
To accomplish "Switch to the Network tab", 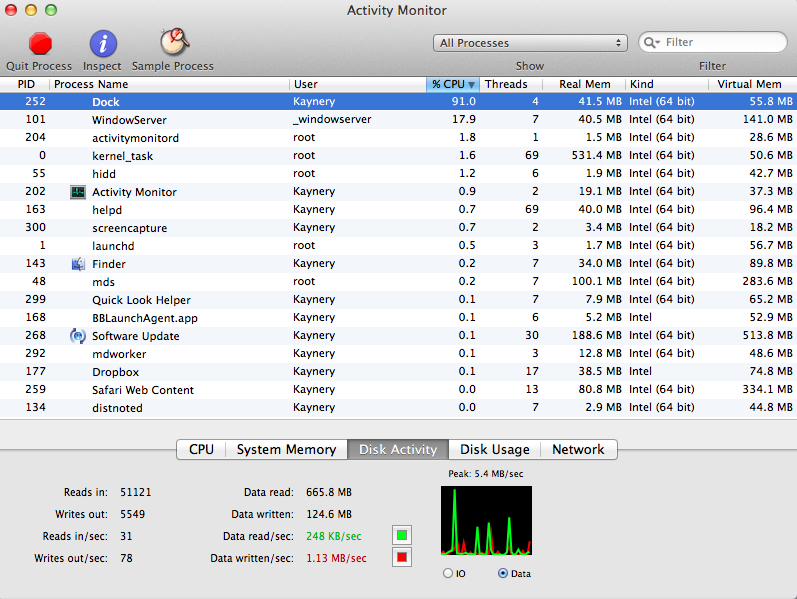I will point(578,450).
